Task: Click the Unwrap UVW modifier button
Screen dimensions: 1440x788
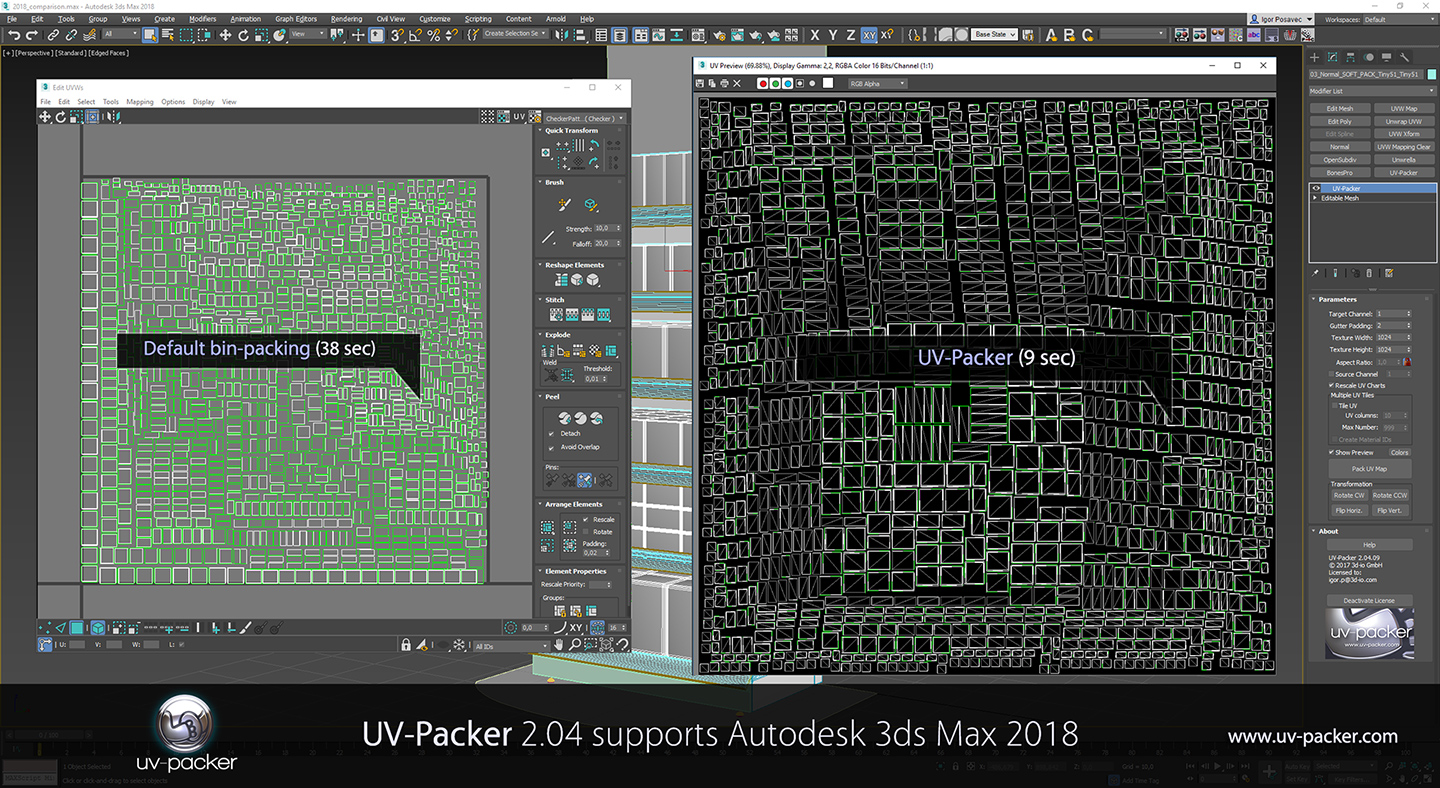Action: 1403,122
